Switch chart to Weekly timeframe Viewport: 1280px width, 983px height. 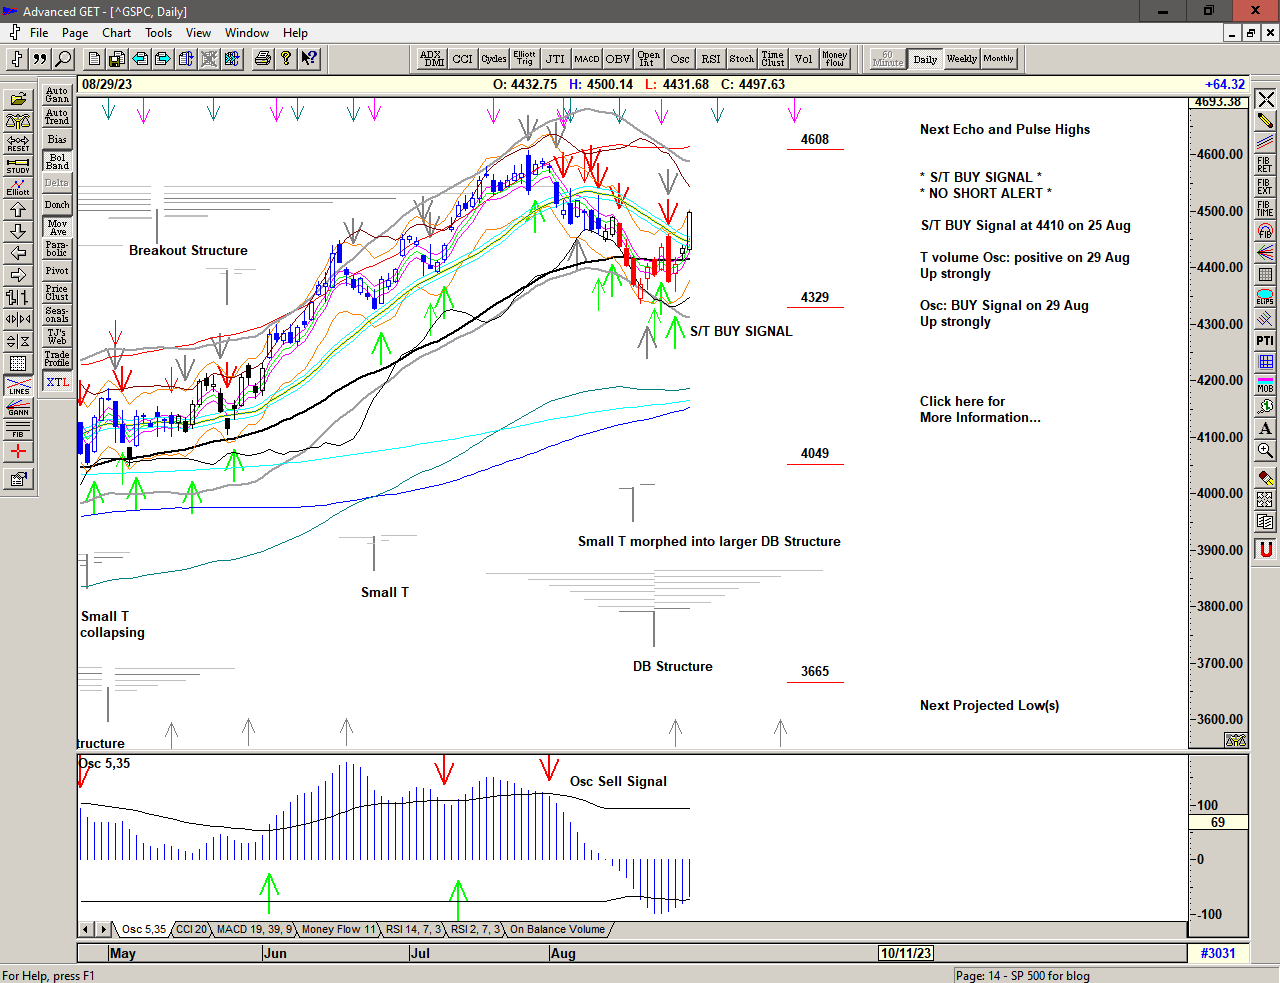point(961,59)
